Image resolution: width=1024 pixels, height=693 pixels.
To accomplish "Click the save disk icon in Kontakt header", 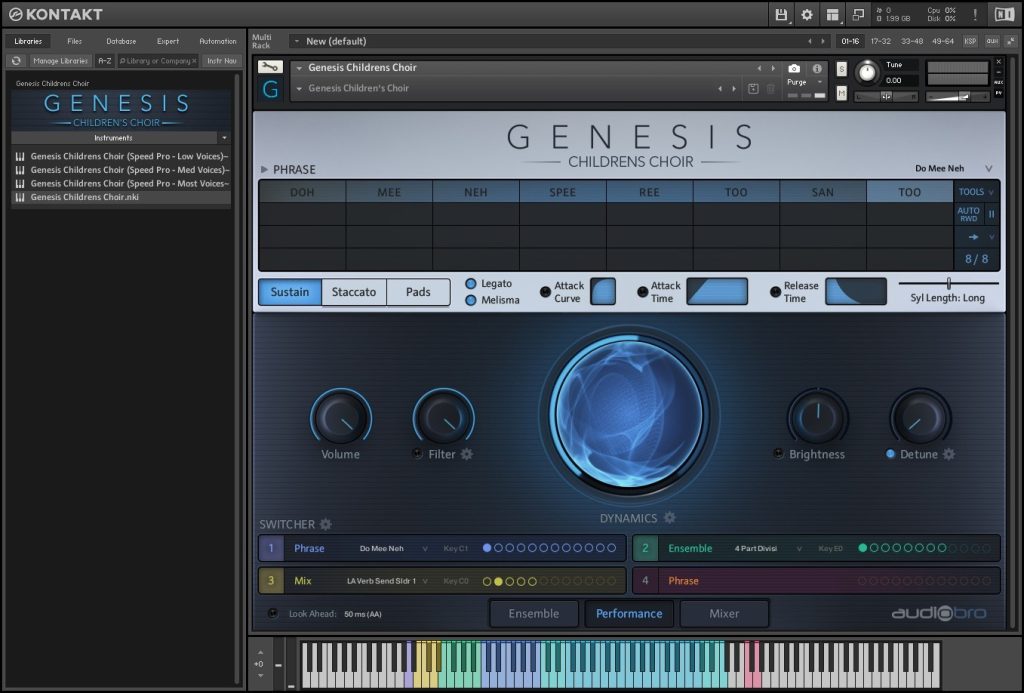I will 781,14.
